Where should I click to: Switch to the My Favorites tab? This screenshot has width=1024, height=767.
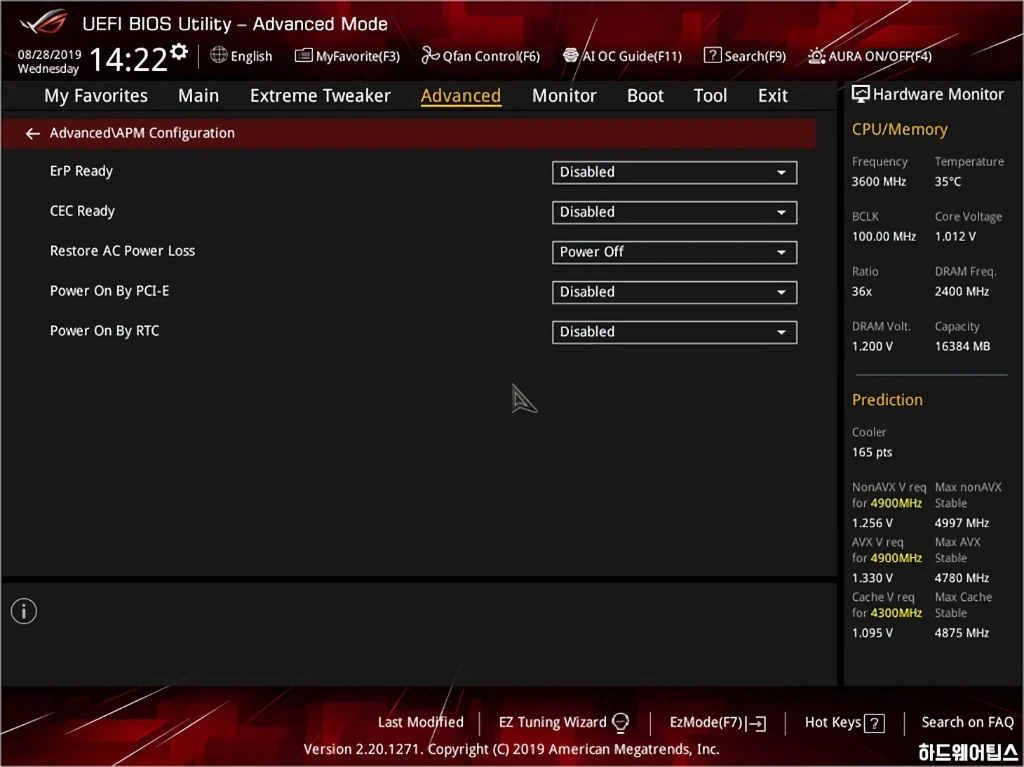[96, 96]
